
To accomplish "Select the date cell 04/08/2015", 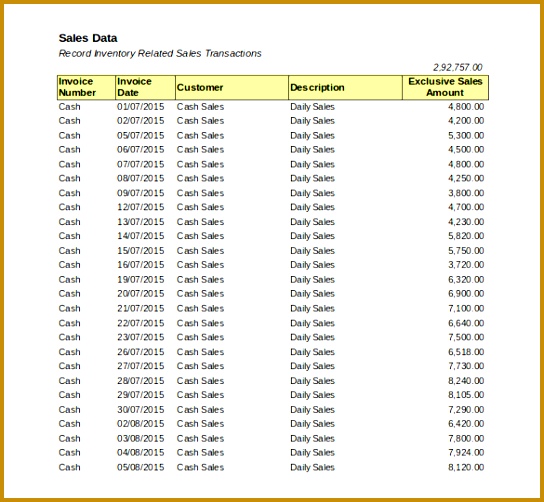I will [141, 452].
